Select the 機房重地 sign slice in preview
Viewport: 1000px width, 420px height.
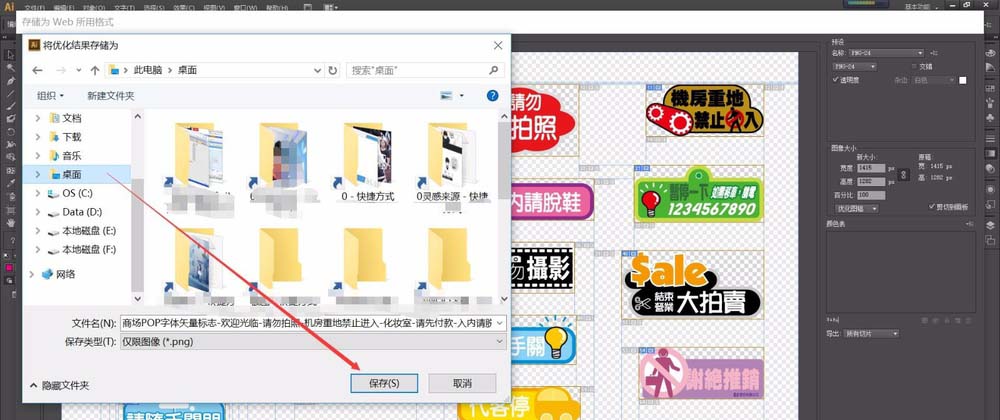[x=705, y=110]
